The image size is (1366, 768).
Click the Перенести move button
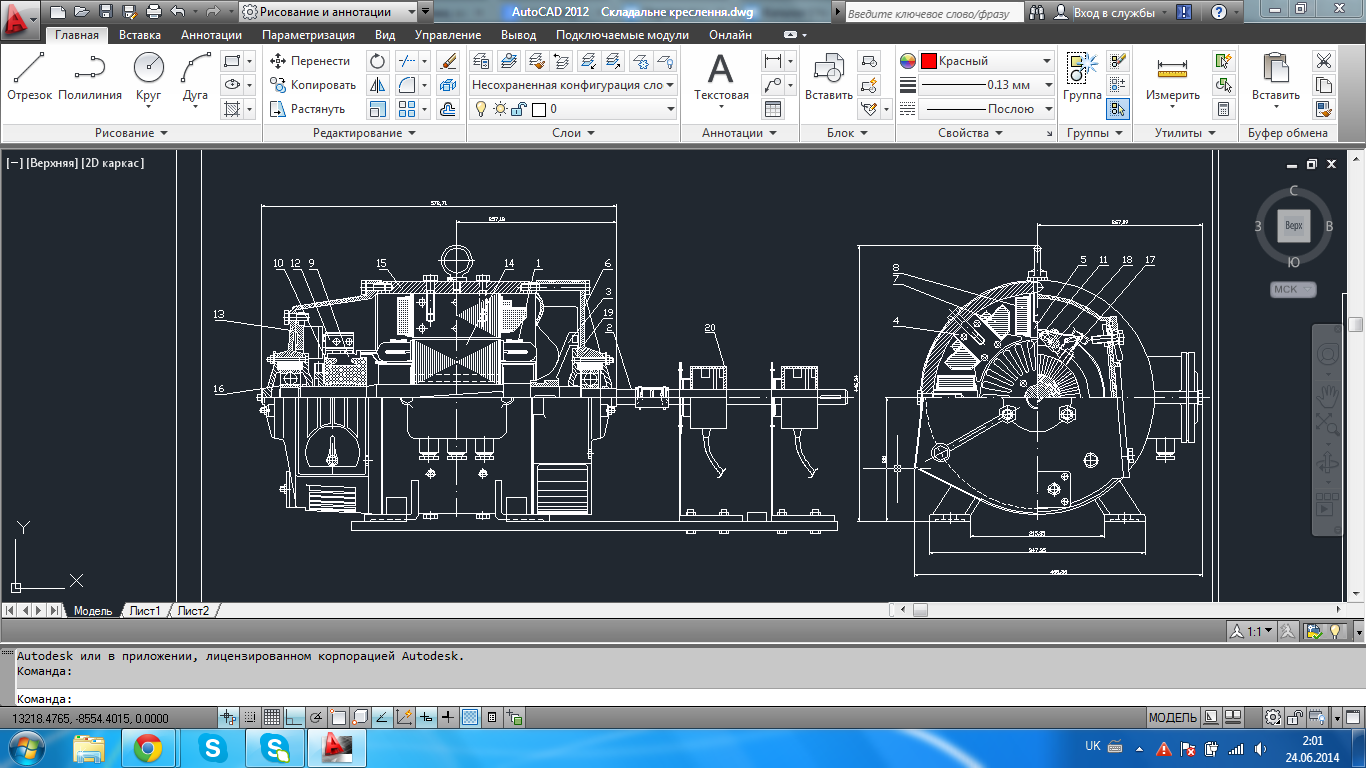(x=311, y=61)
